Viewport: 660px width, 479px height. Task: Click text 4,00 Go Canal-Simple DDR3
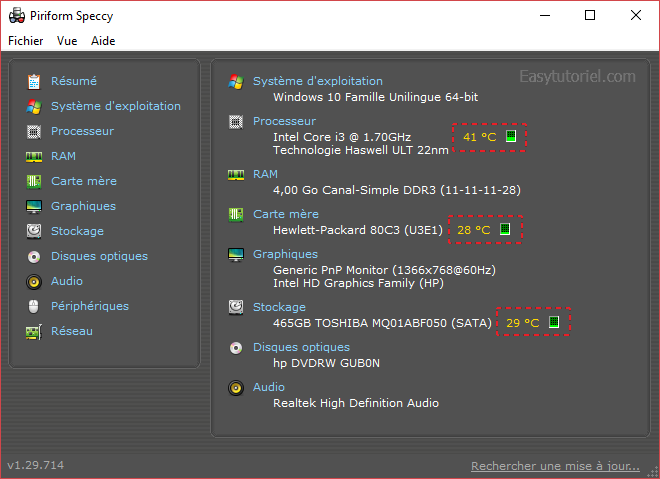354,190
